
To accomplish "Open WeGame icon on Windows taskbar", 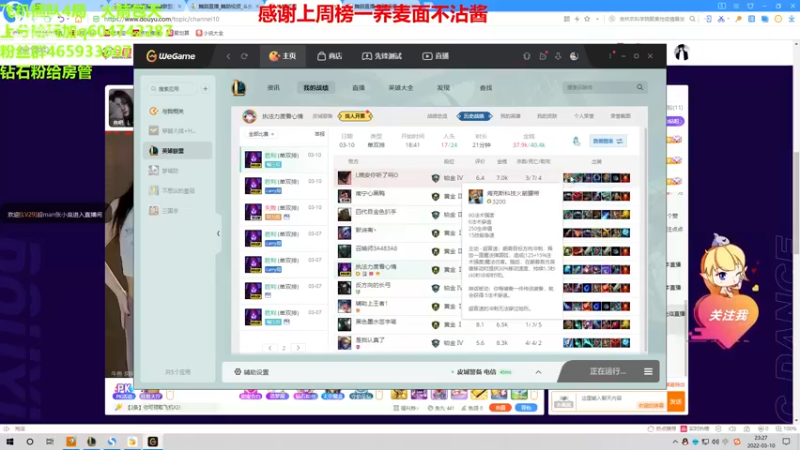I will click(x=153, y=441).
